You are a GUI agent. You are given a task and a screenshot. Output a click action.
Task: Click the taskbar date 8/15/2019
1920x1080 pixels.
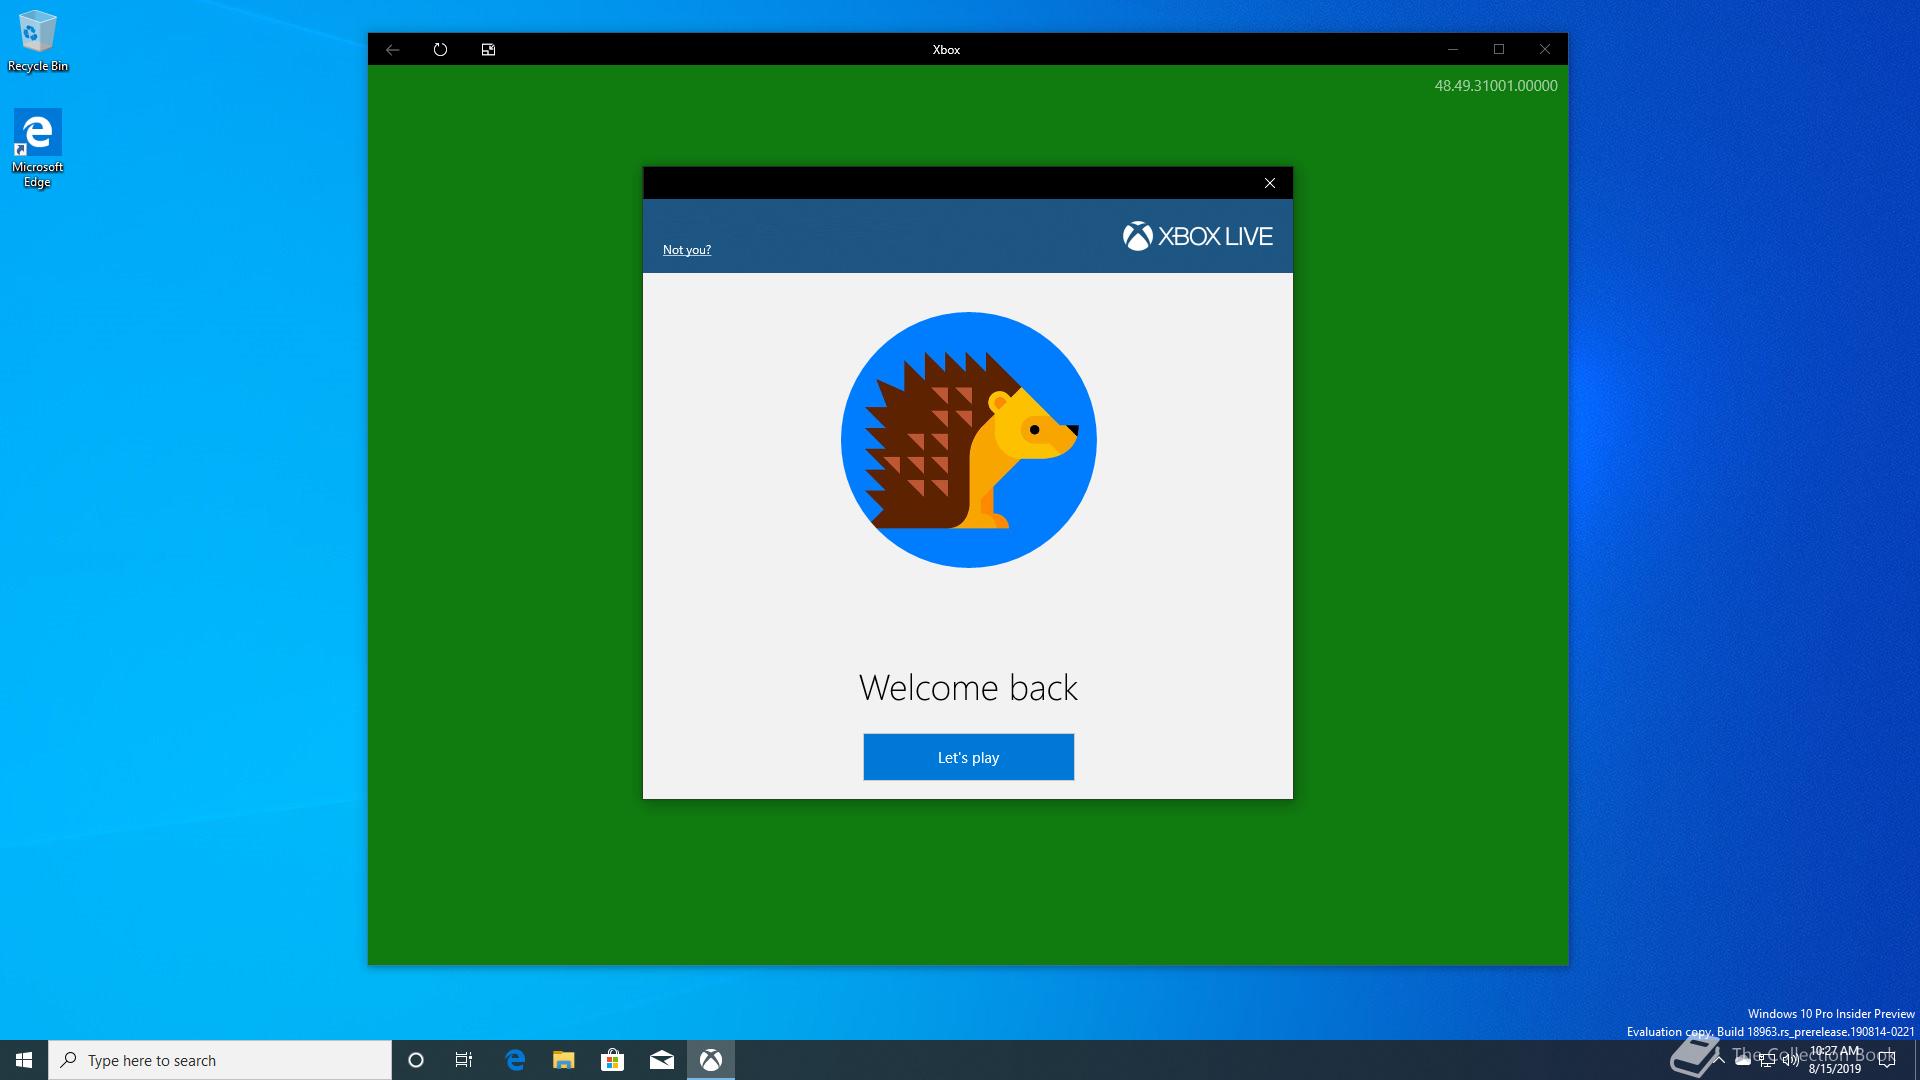[x=1835, y=1068]
